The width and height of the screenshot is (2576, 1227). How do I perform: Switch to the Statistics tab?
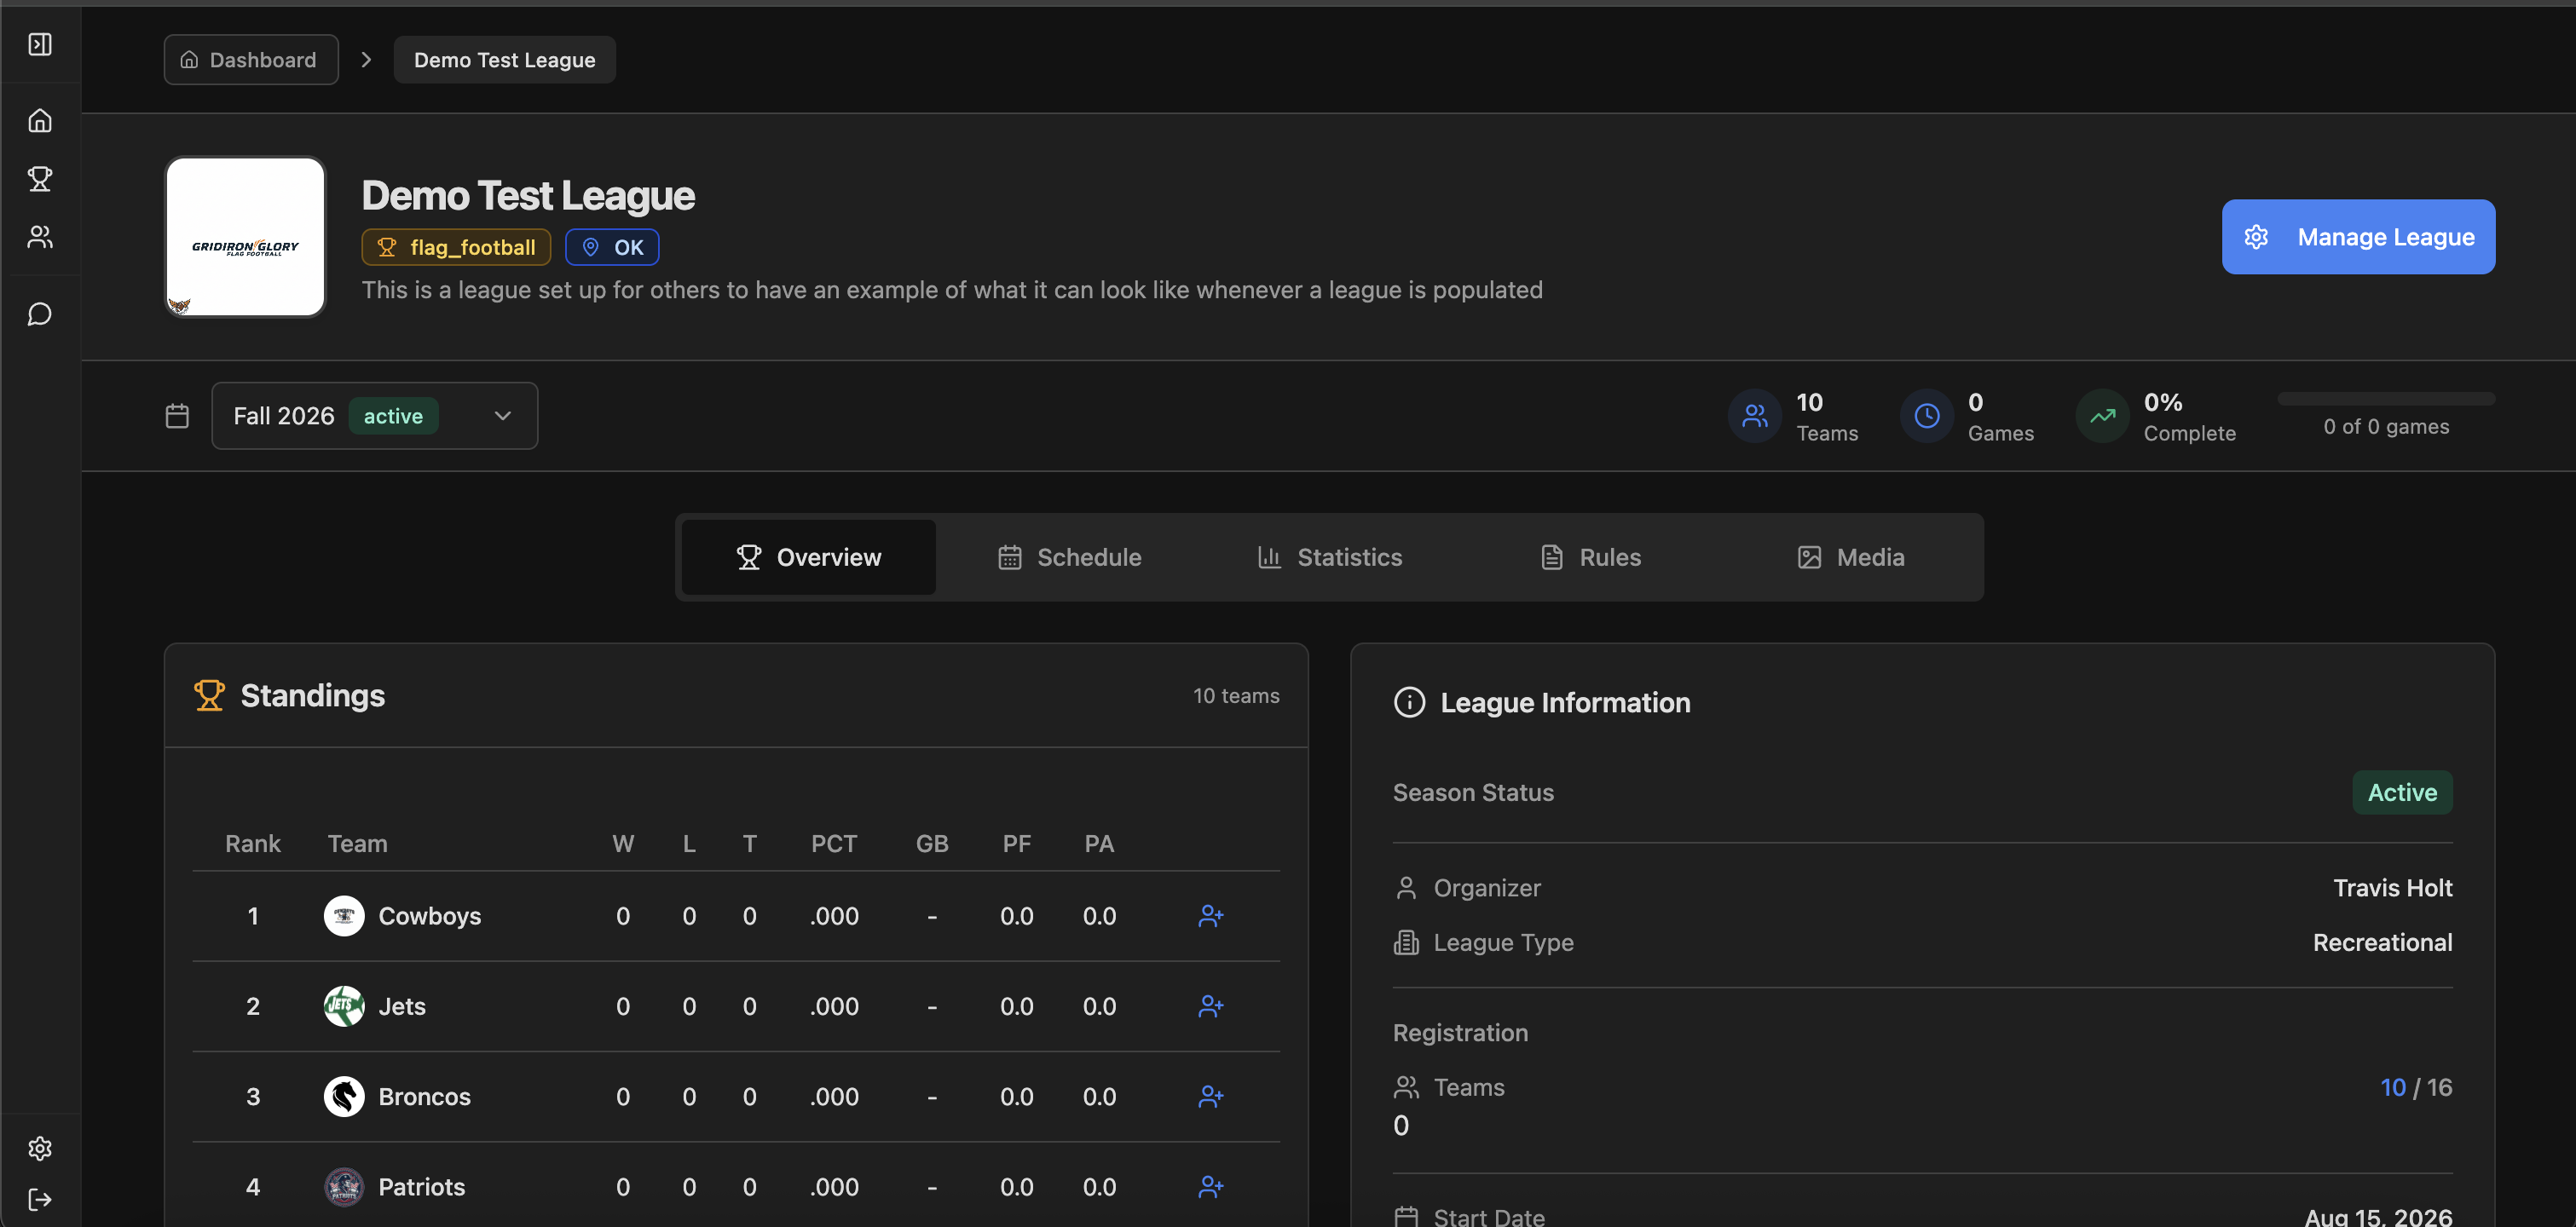[x=1330, y=557]
